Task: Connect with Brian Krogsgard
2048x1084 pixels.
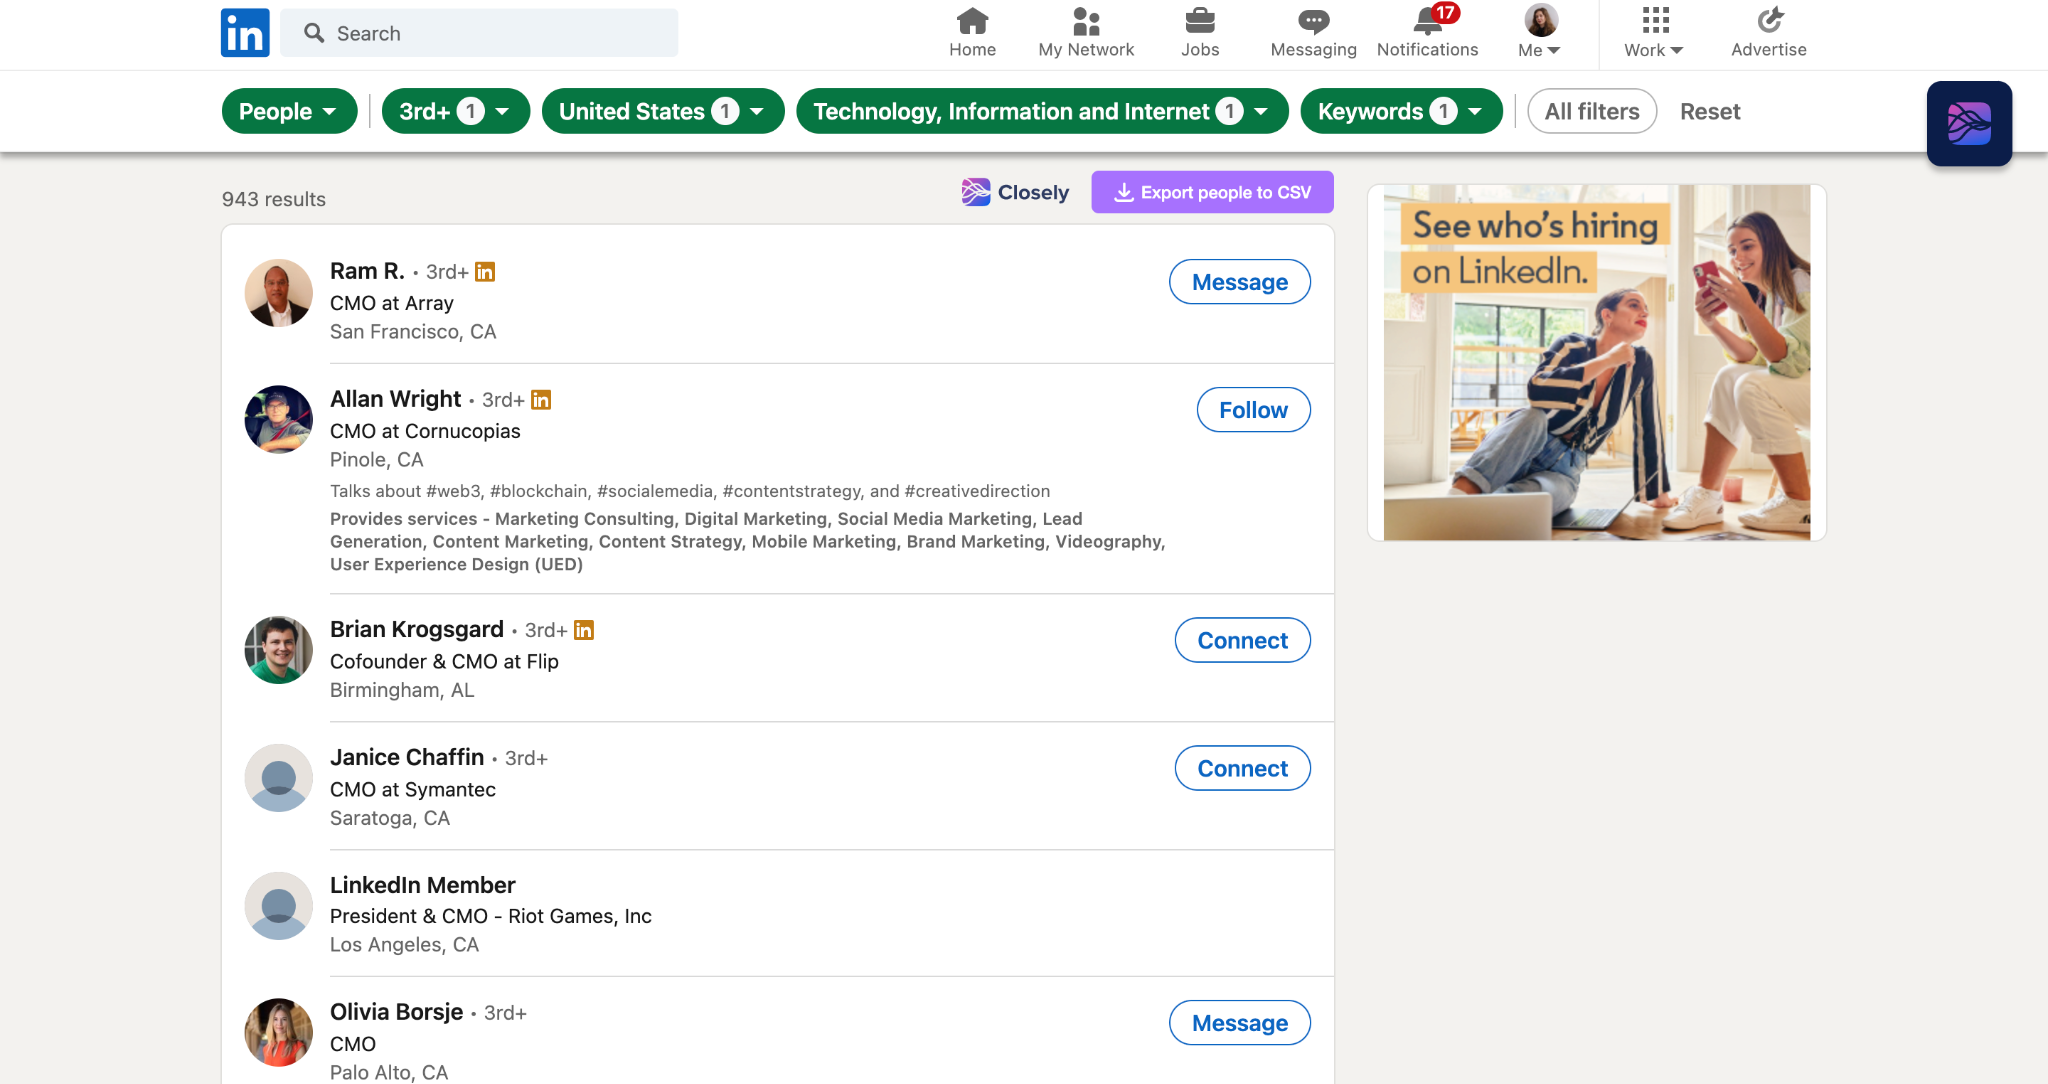Action: click(1243, 640)
